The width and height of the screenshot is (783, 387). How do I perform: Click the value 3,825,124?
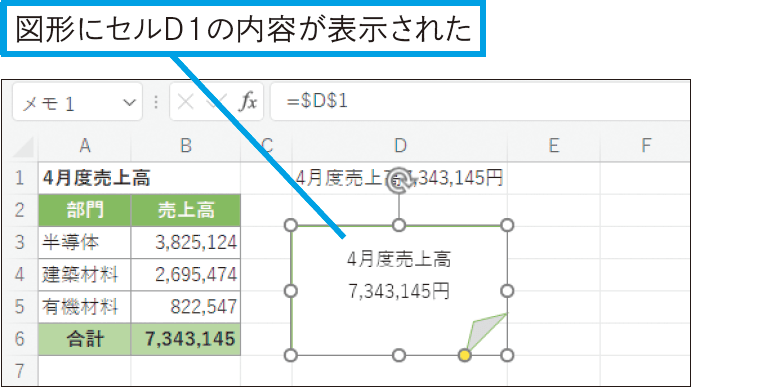186,242
